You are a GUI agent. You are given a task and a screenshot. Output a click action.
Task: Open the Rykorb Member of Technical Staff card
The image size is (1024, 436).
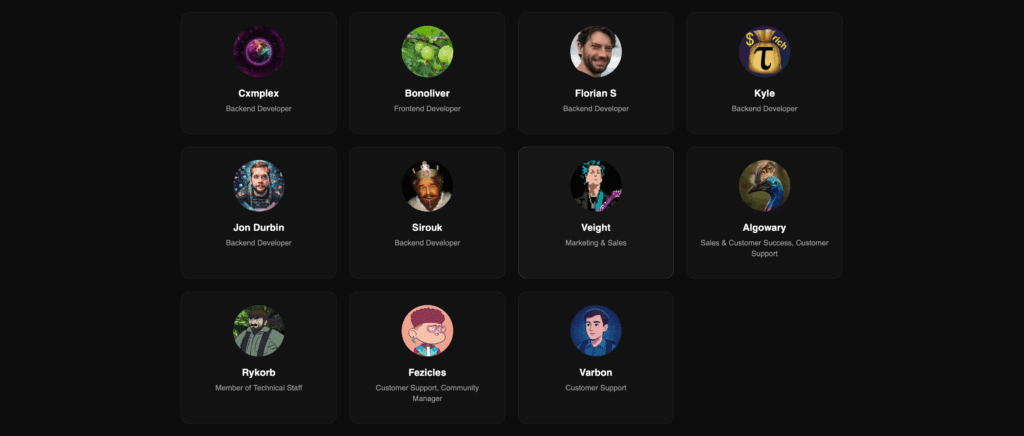pyautogui.click(x=259, y=358)
